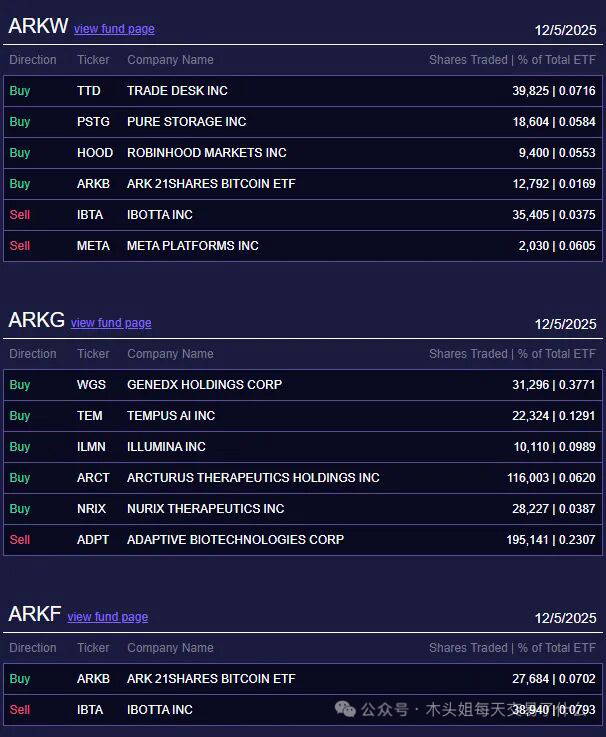Click ARKF table Direction column header
Screen dimensions: 606x737
pyautogui.click(x=33, y=648)
